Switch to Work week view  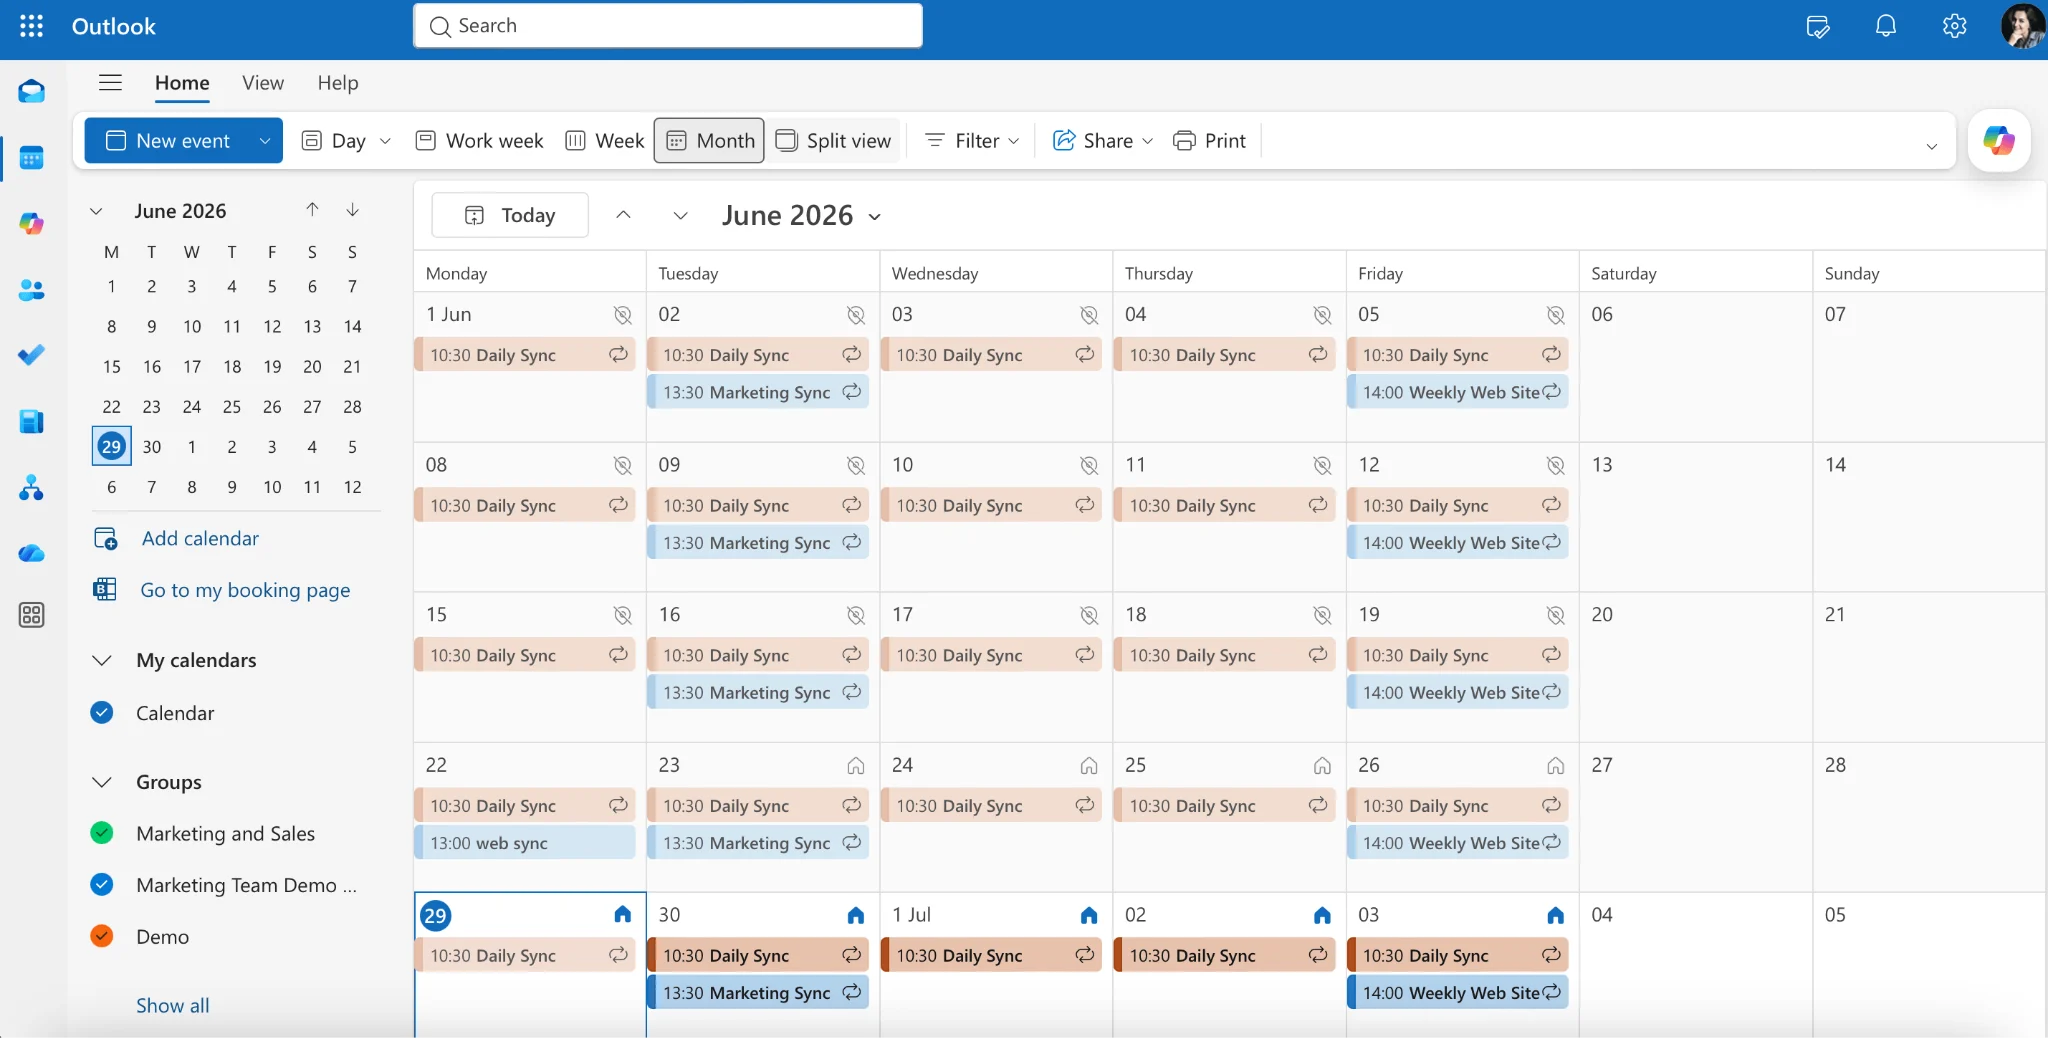click(x=479, y=141)
